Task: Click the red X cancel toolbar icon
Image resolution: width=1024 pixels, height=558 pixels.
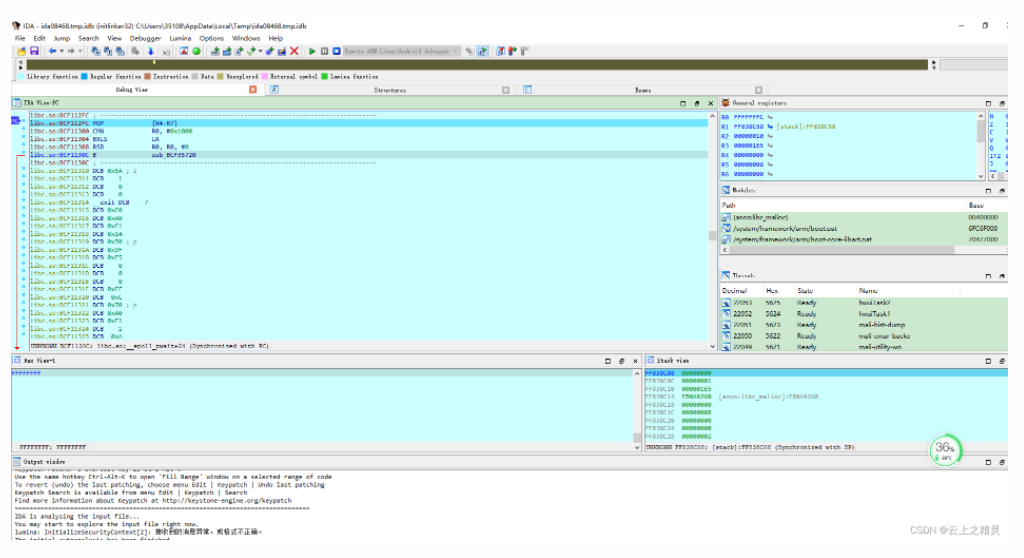Action: pos(295,51)
